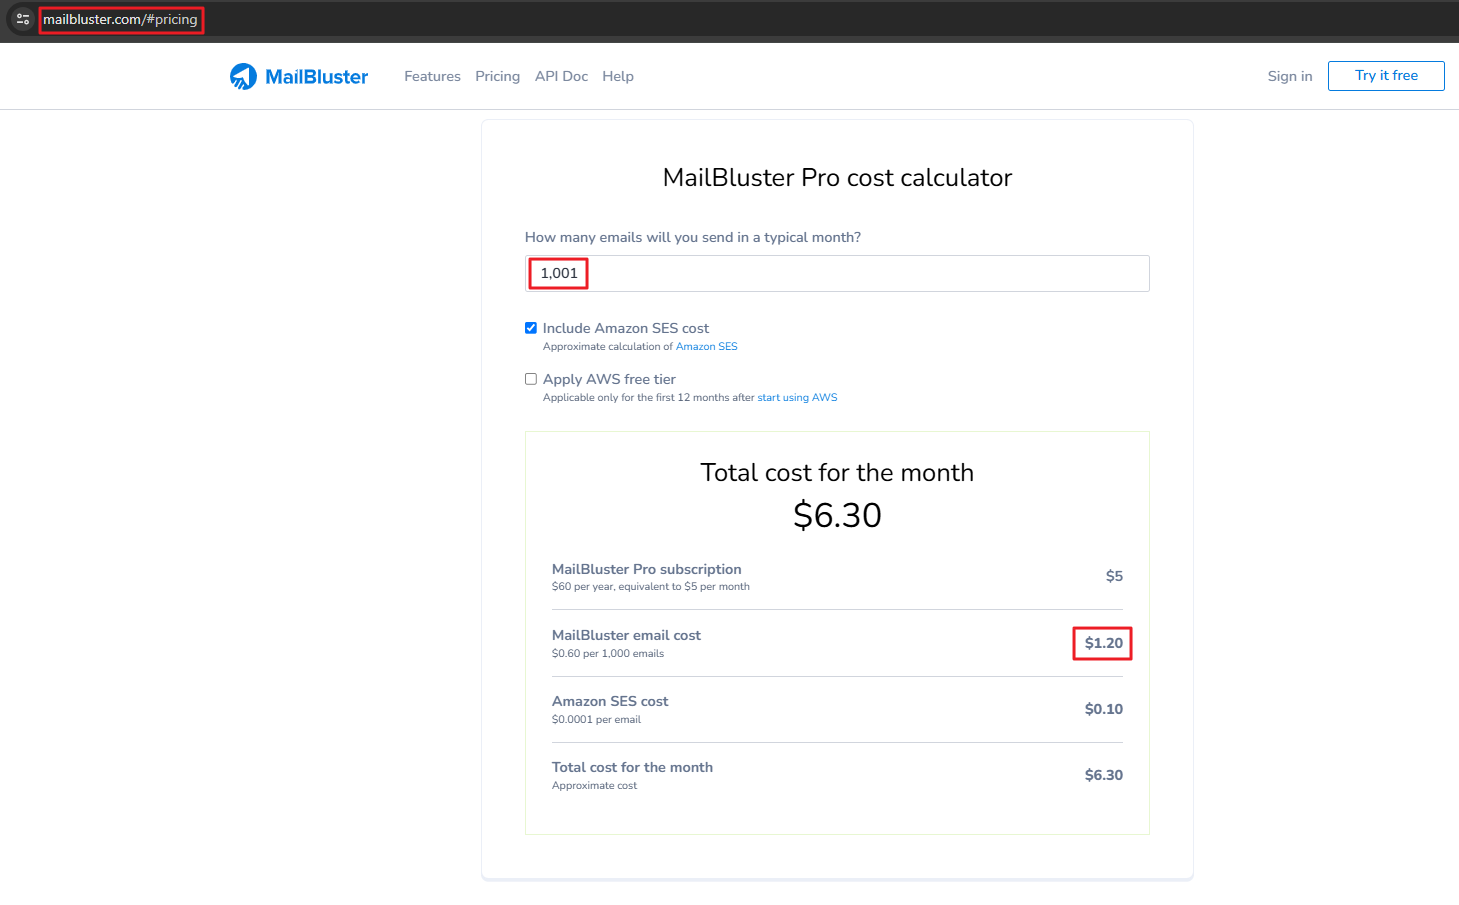
Task: Click the $0.10 Amazon SES cost value
Action: click(1103, 709)
